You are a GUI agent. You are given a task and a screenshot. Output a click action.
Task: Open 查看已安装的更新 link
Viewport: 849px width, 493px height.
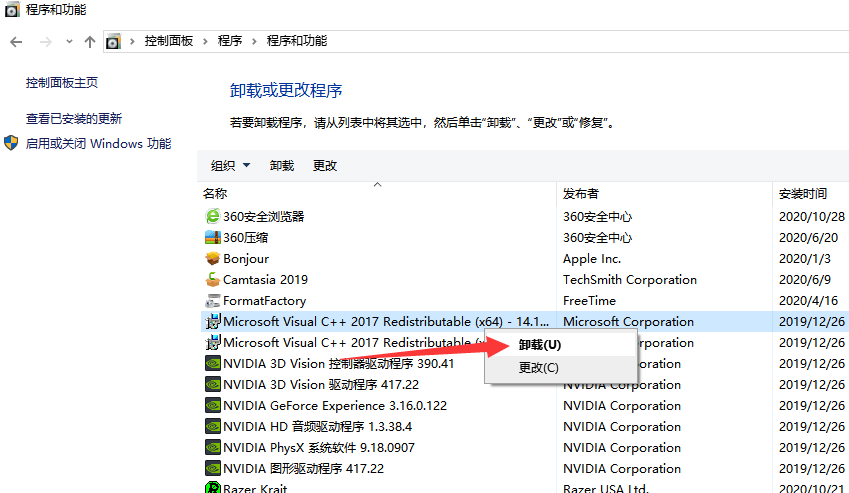click(74, 118)
